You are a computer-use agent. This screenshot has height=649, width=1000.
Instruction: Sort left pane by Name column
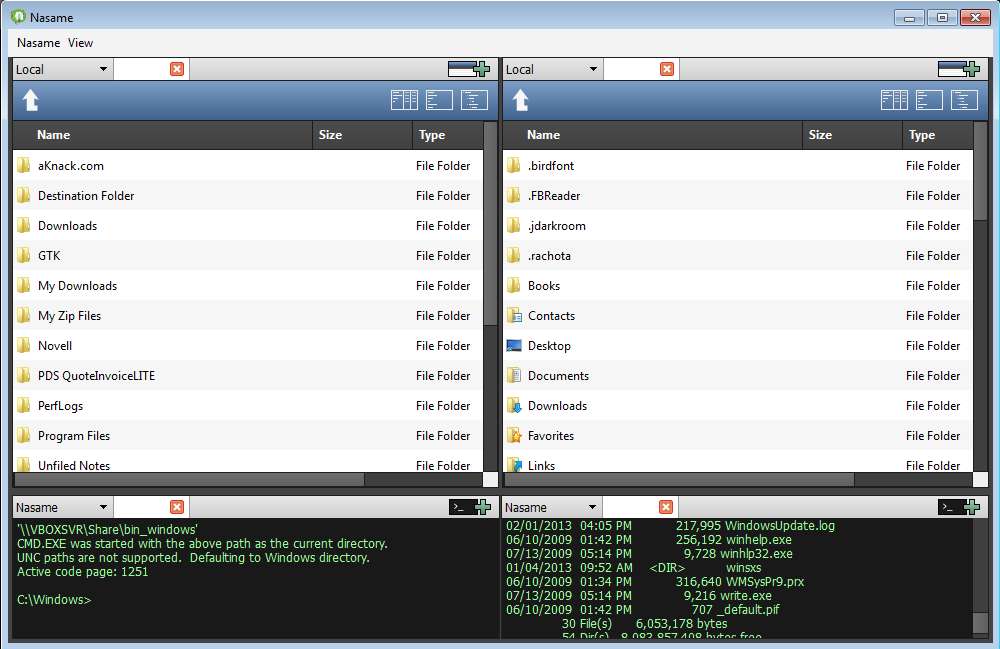(163, 135)
